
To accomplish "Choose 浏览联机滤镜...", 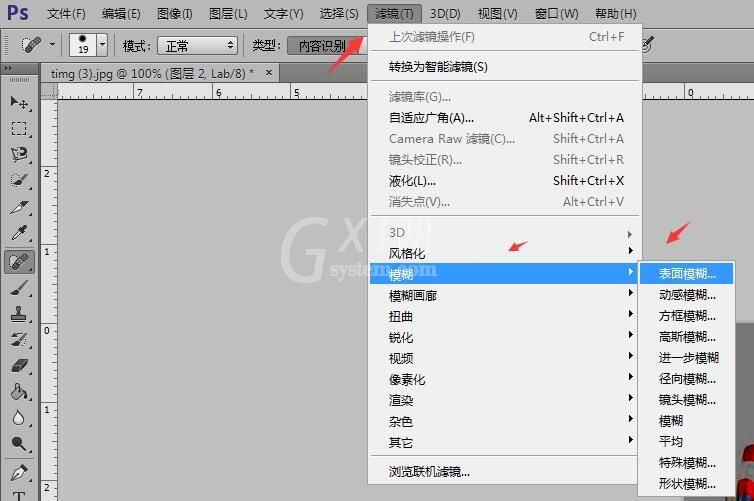I will 505,472.
